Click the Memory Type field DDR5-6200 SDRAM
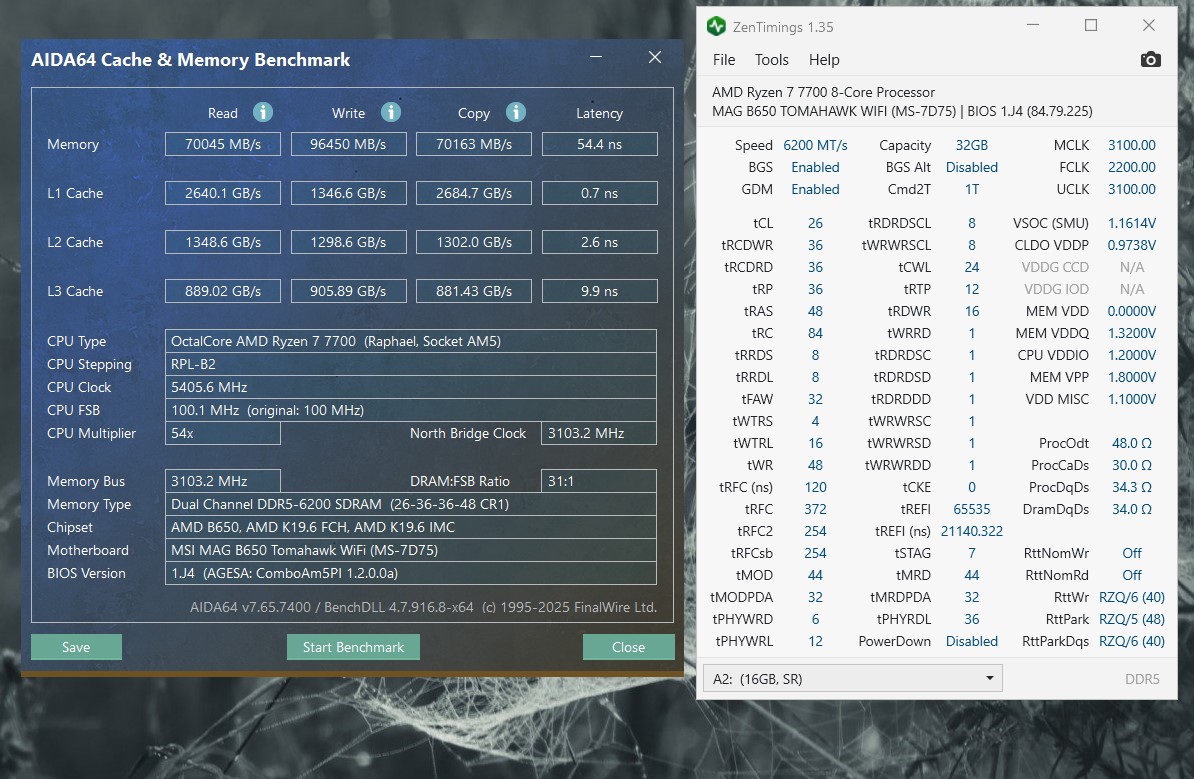The image size is (1194, 779). point(410,504)
